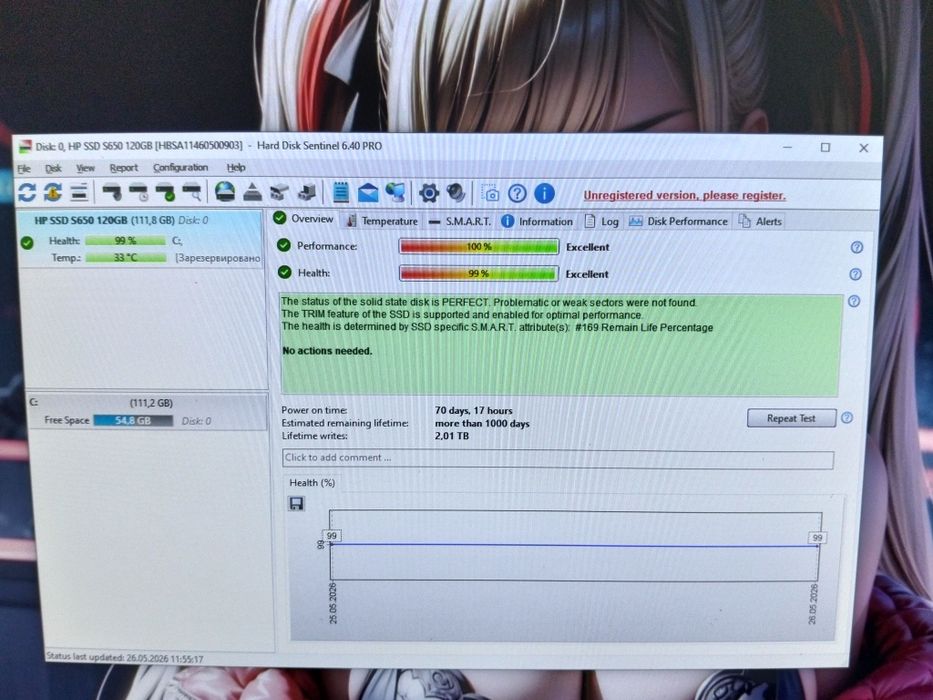Screen dimensions: 933x700
Task: Open the Log tab
Action: click(x=602, y=221)
